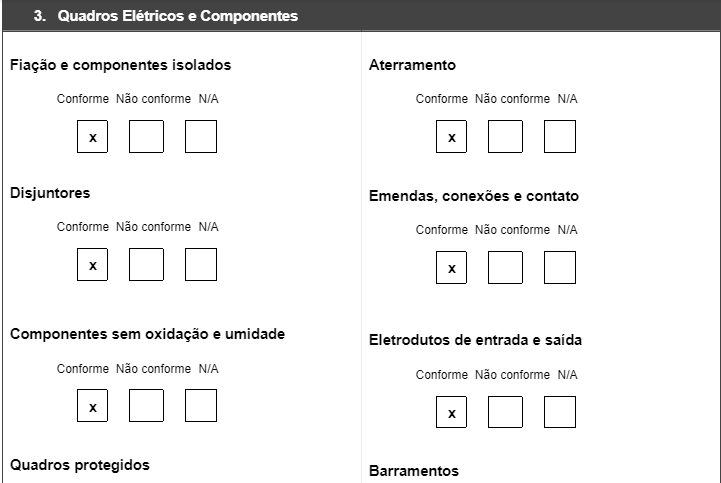
Task: Toggle Conforme for Eletrodutos de entrada e saída
Action: coord(452,412)
